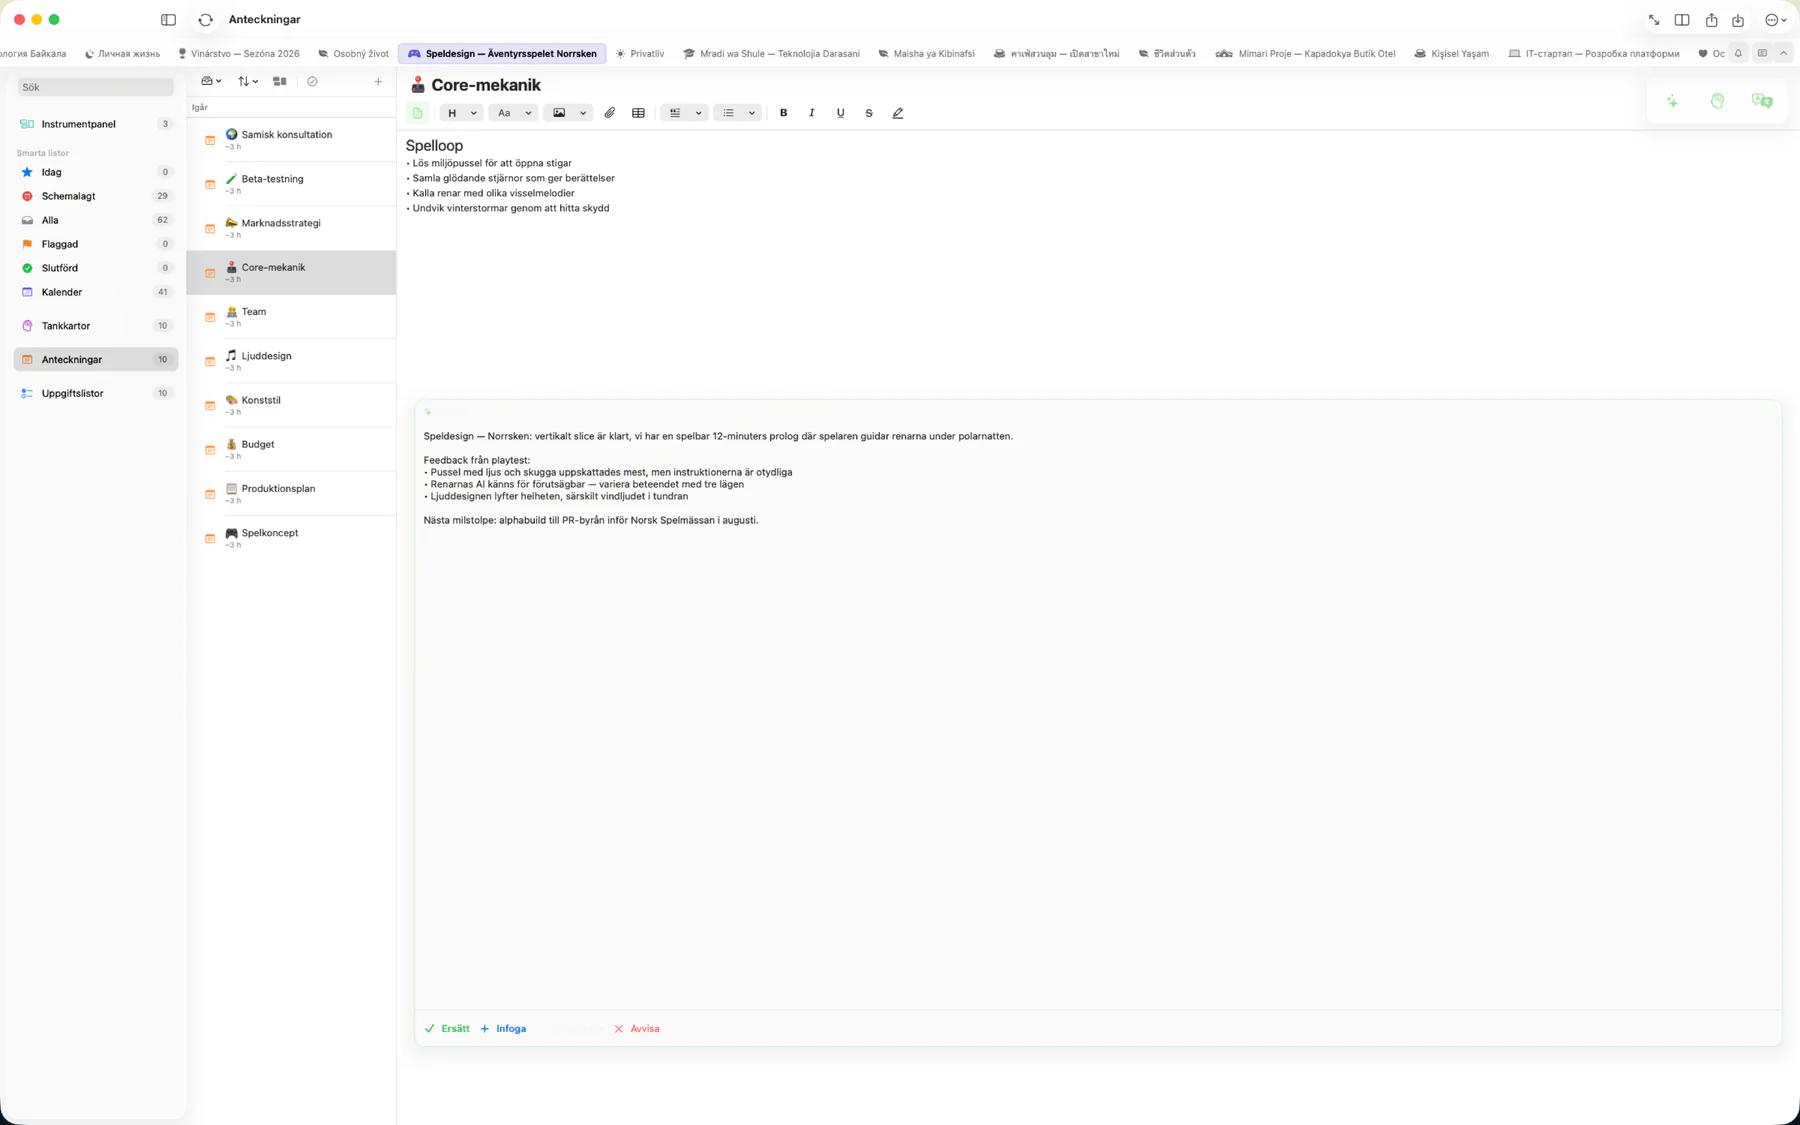The image size is (1800, 1125).
Task: Open the Konststil note
Action: pos(291,405)
